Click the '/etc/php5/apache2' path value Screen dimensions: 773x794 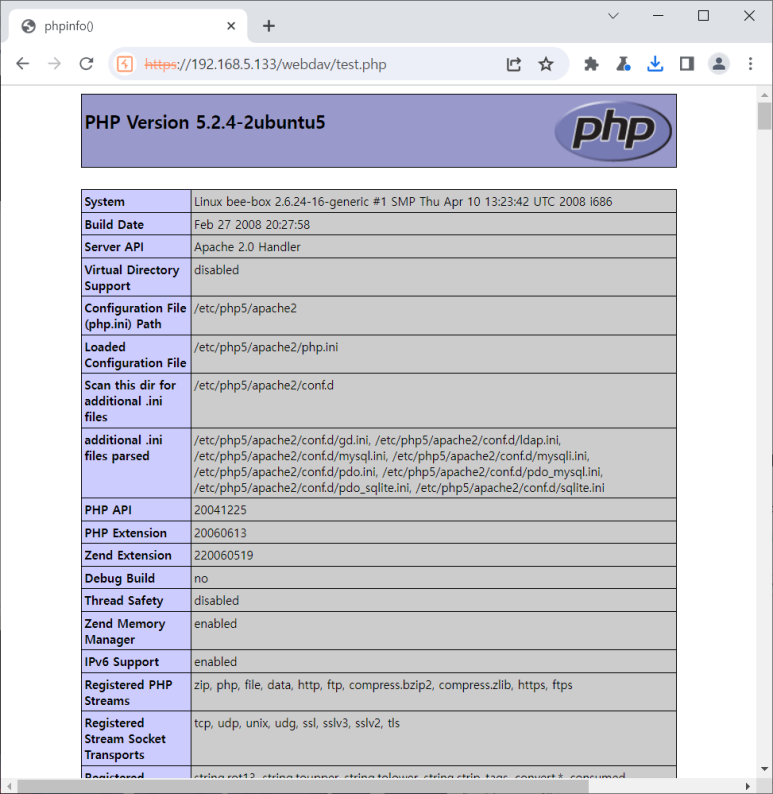(x=246, y=308)
